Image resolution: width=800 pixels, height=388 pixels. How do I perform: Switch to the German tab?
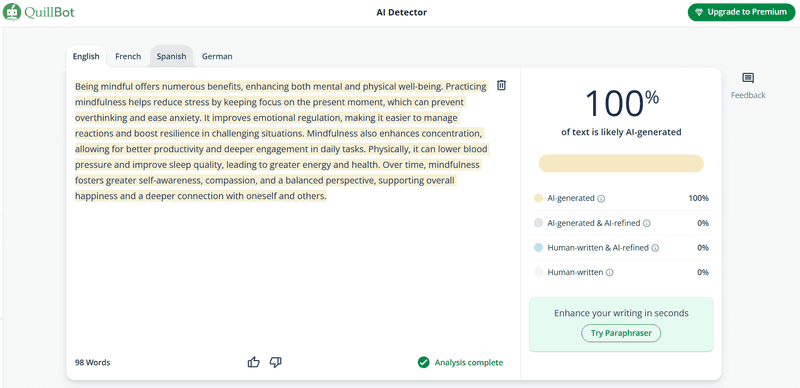pos(217,56)
